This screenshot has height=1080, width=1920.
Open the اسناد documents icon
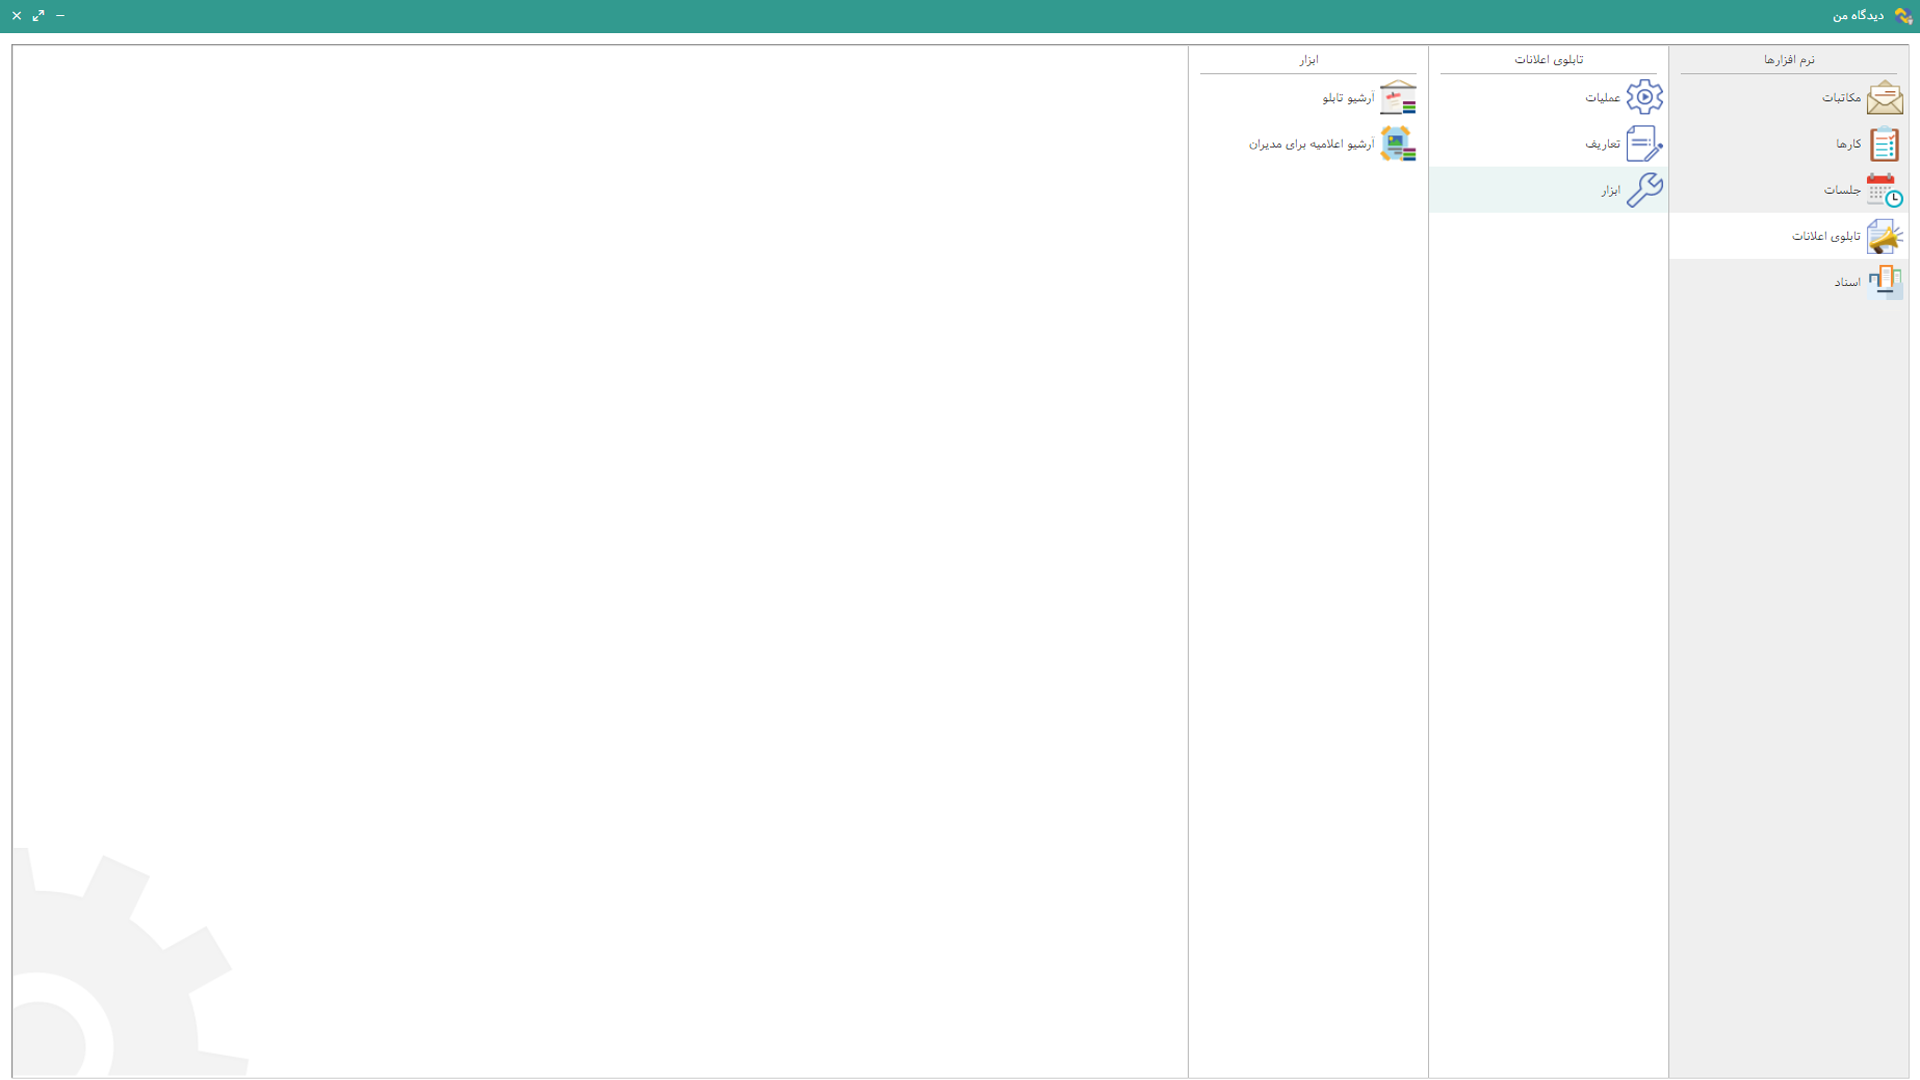1884,282
